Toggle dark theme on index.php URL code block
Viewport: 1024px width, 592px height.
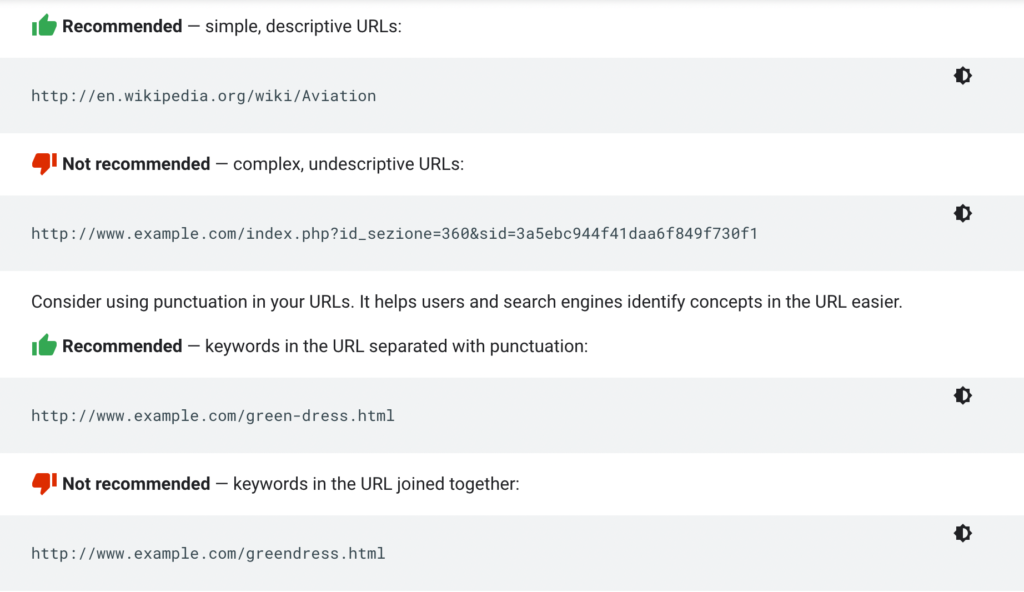coord(962,213)
